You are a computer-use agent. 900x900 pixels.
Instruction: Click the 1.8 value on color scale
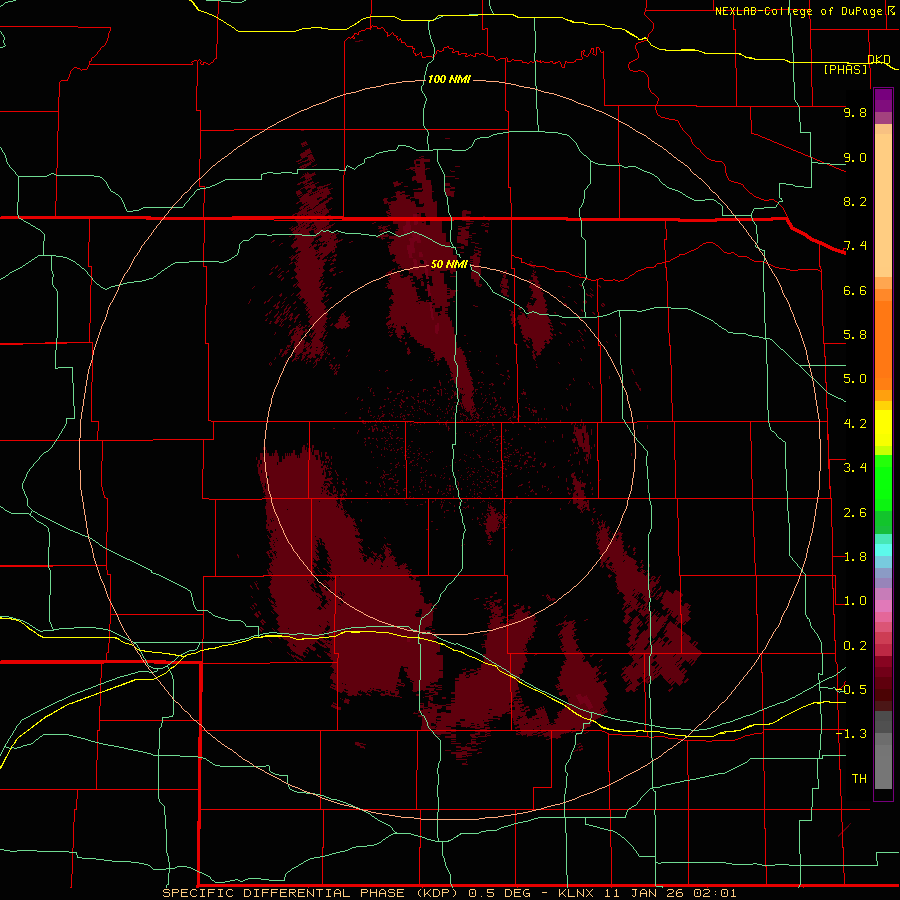(855, 557)
